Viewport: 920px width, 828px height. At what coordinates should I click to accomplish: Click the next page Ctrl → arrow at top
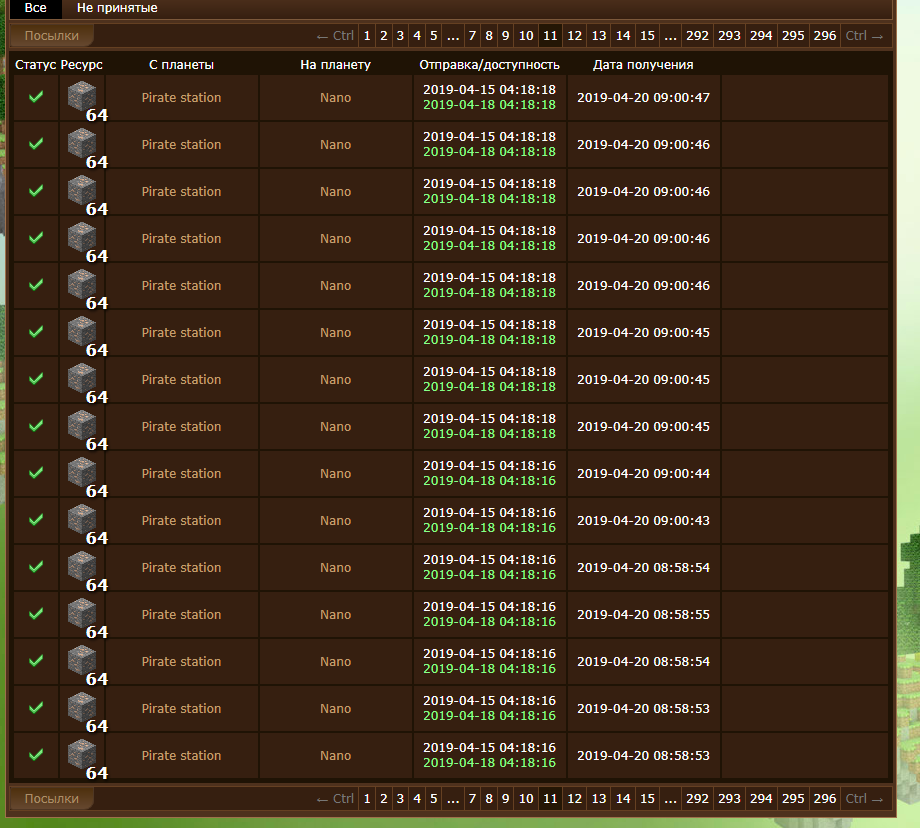click(864, 36)
